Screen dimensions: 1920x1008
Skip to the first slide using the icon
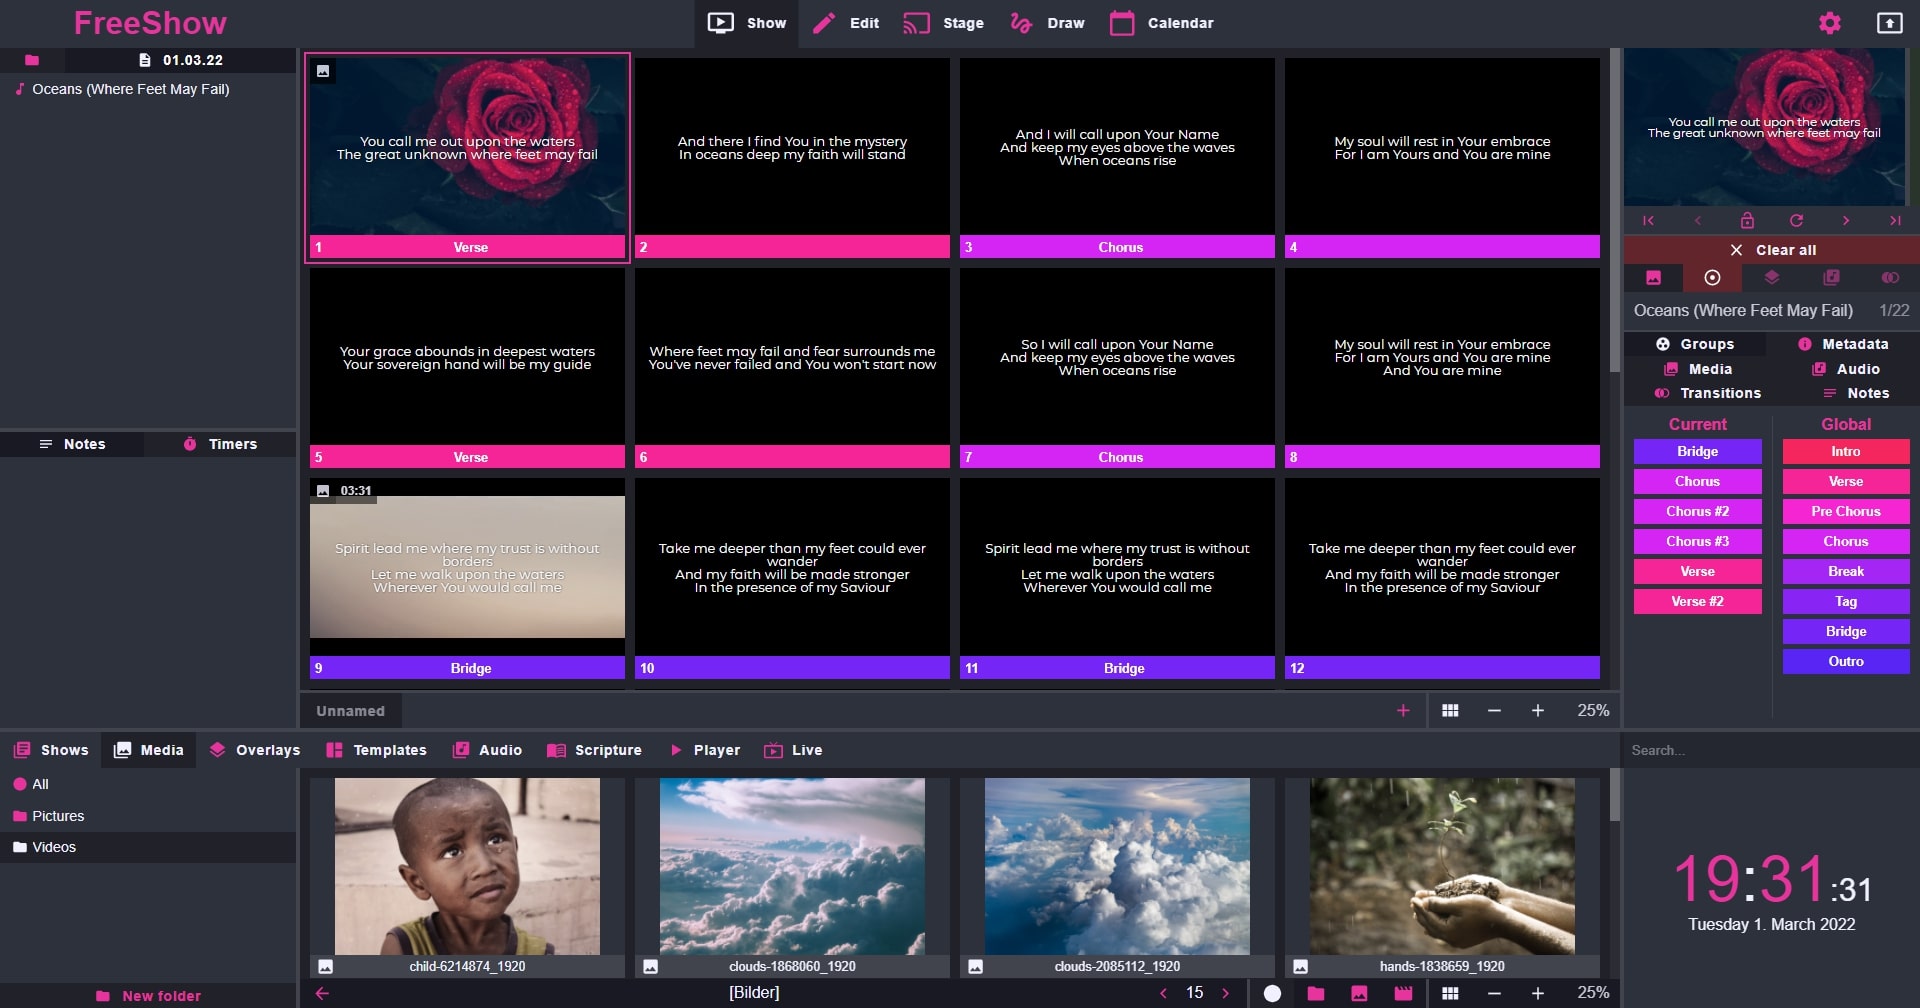click(x=1648, y=220)
